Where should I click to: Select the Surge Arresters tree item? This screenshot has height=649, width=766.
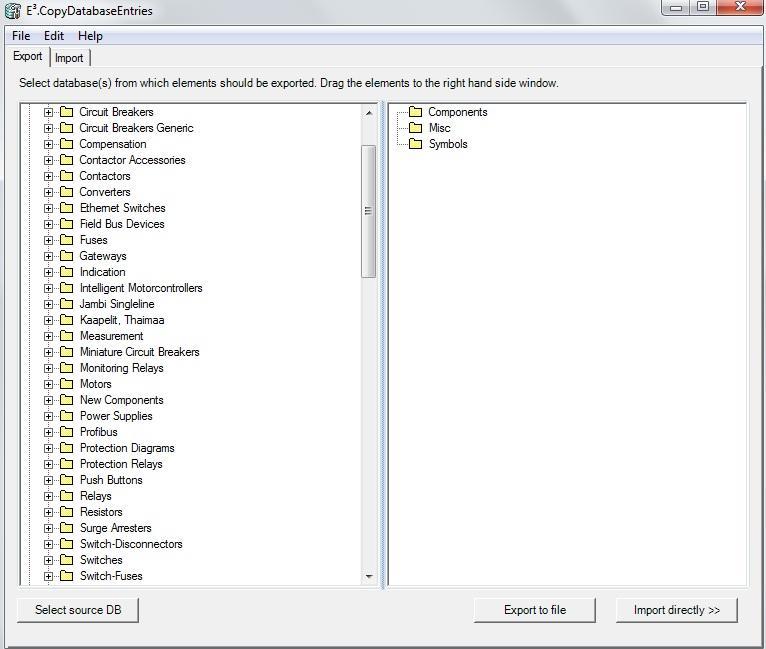point(116,528)
